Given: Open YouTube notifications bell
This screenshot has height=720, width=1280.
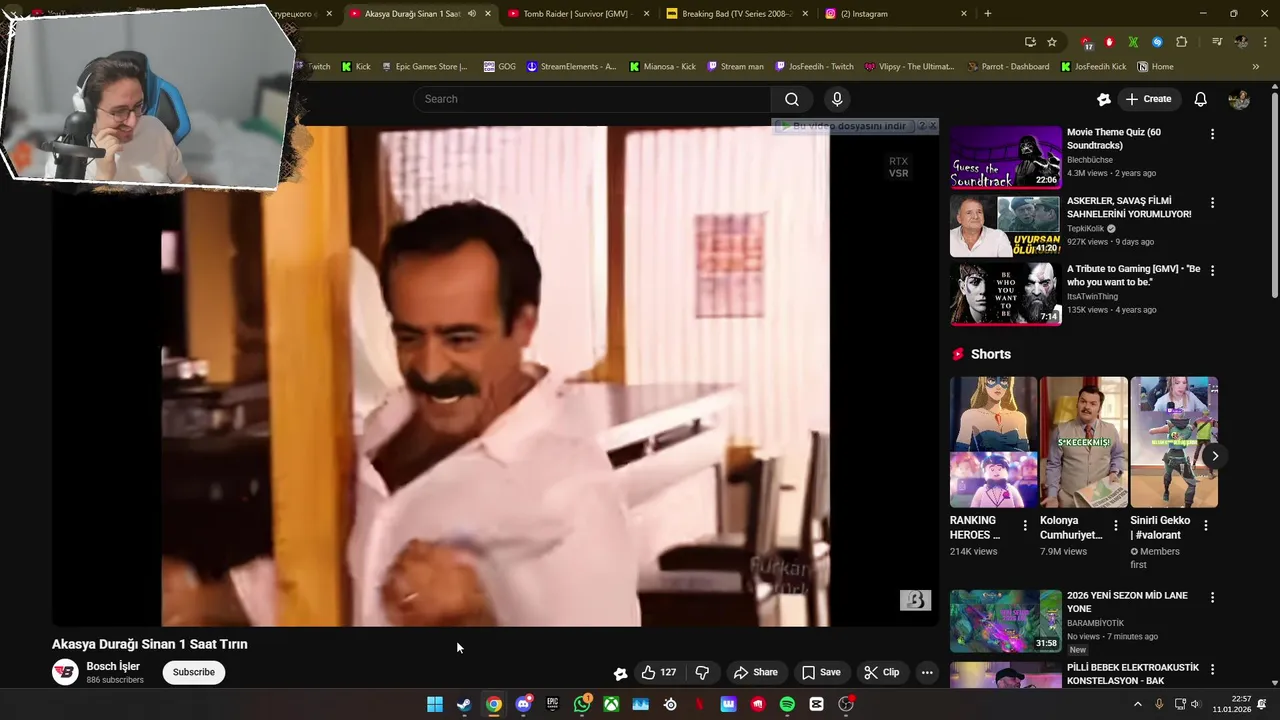Looking at the screenshot, I should click(1200, 99).
